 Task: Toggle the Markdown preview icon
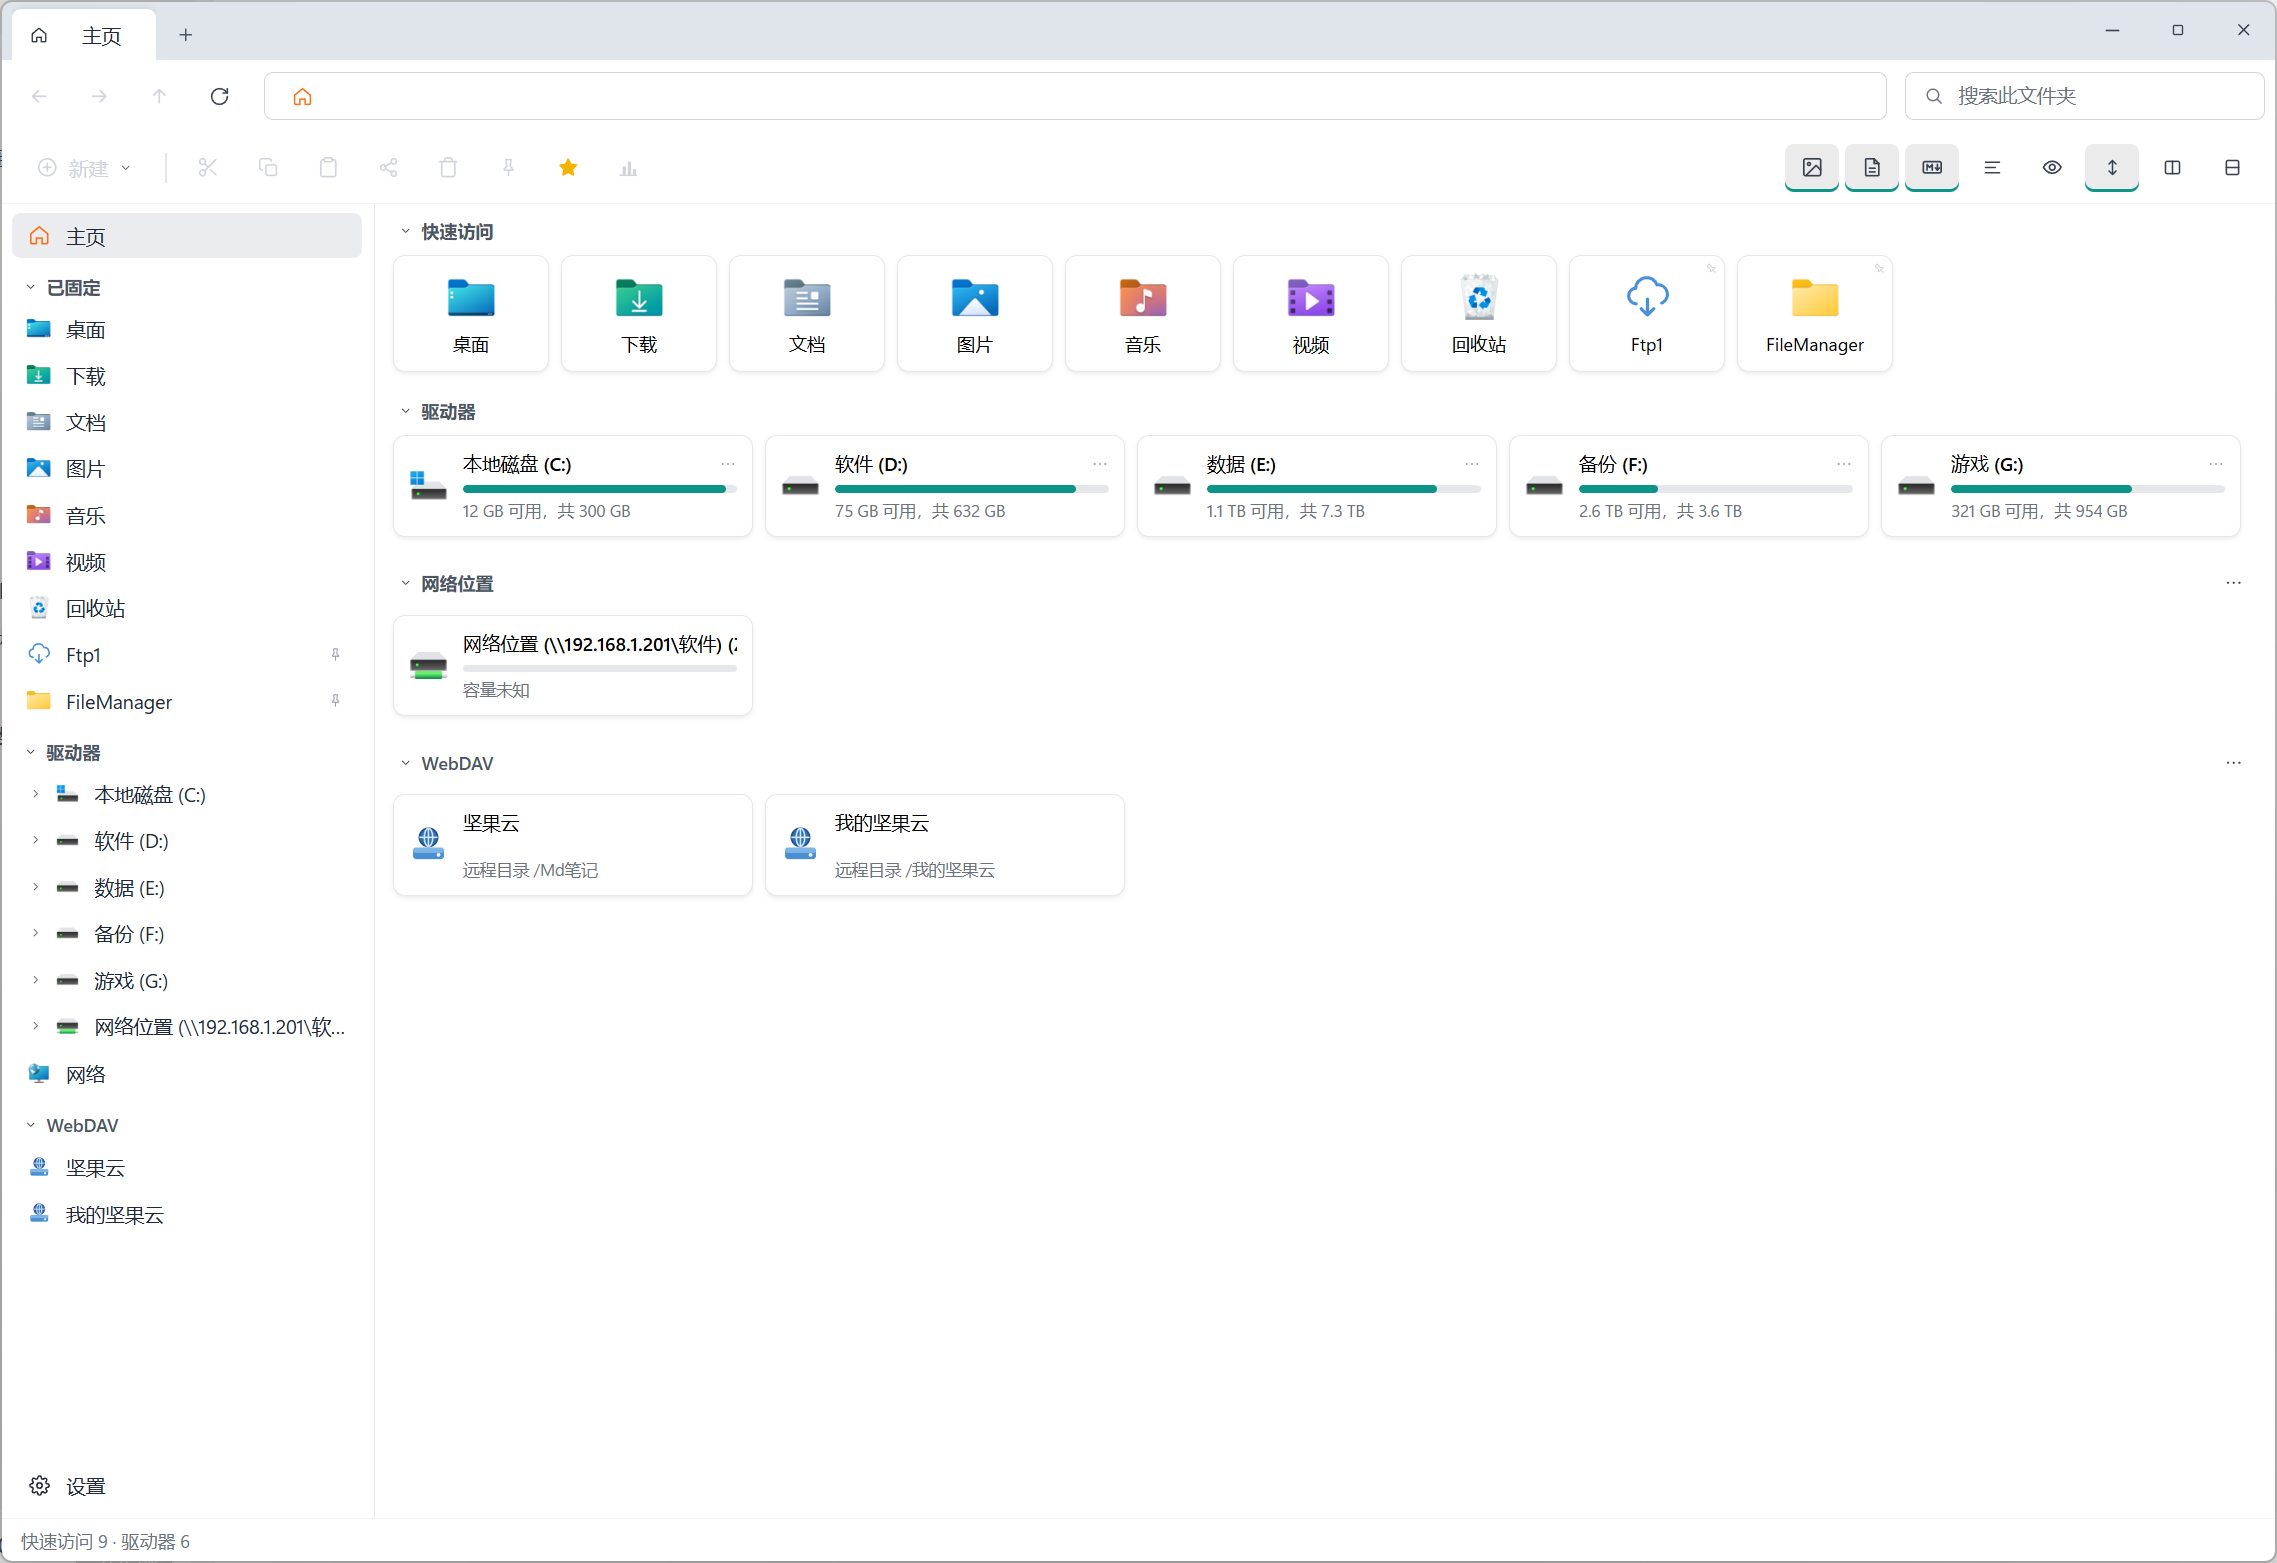click(1931, 167)
